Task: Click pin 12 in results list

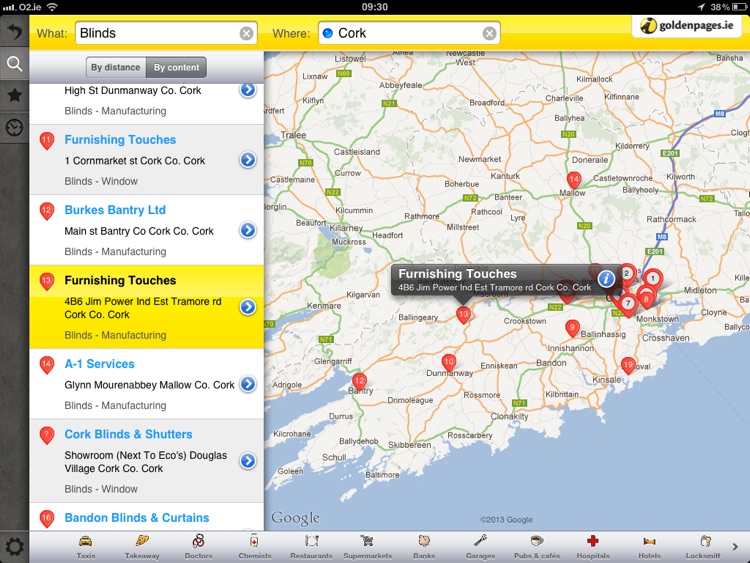Action: coord(46,211)
